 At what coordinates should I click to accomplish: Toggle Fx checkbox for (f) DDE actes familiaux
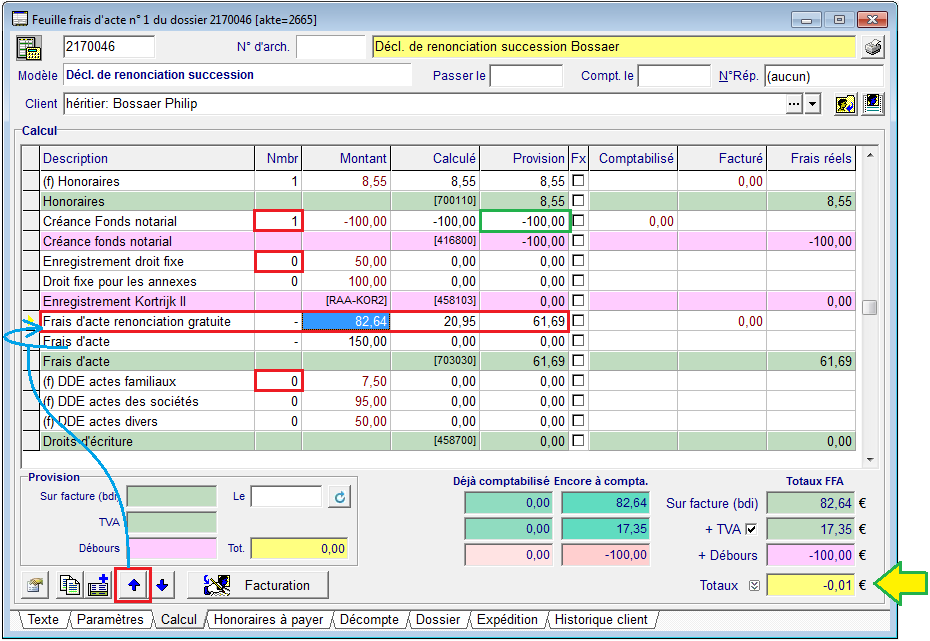[578, 381]
